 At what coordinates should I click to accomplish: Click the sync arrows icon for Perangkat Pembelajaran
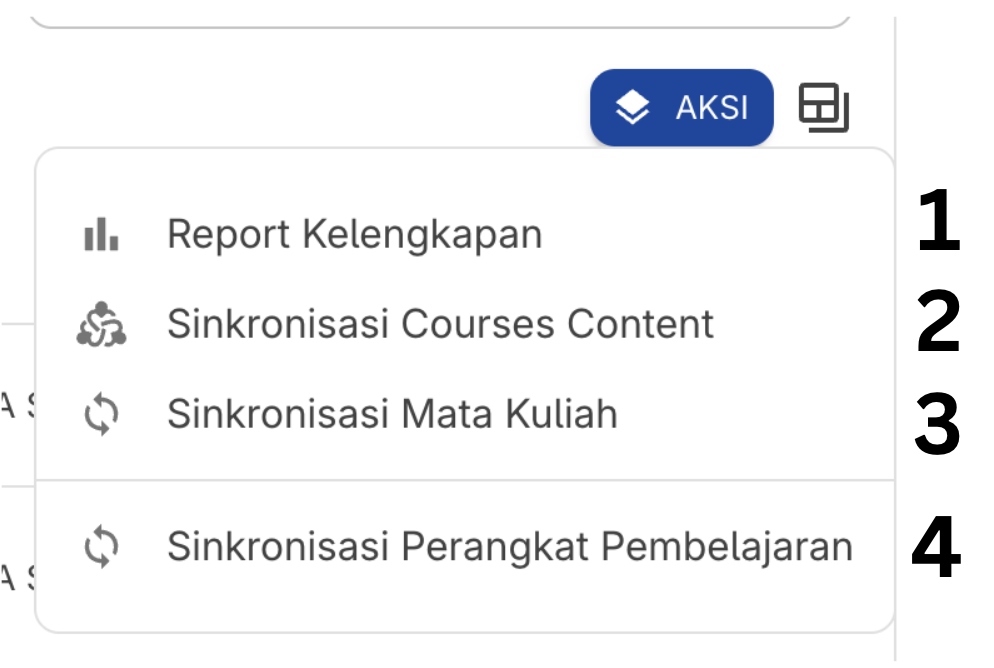coord(101,546)
